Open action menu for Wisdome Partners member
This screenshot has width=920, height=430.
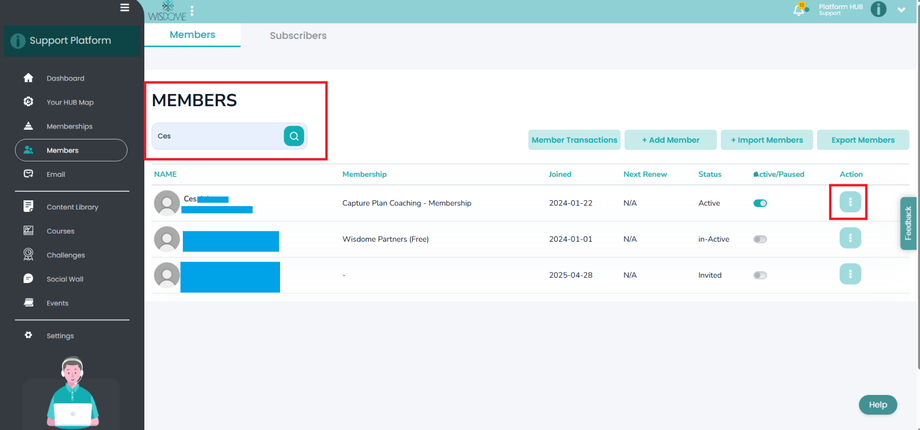coord(850,238)
